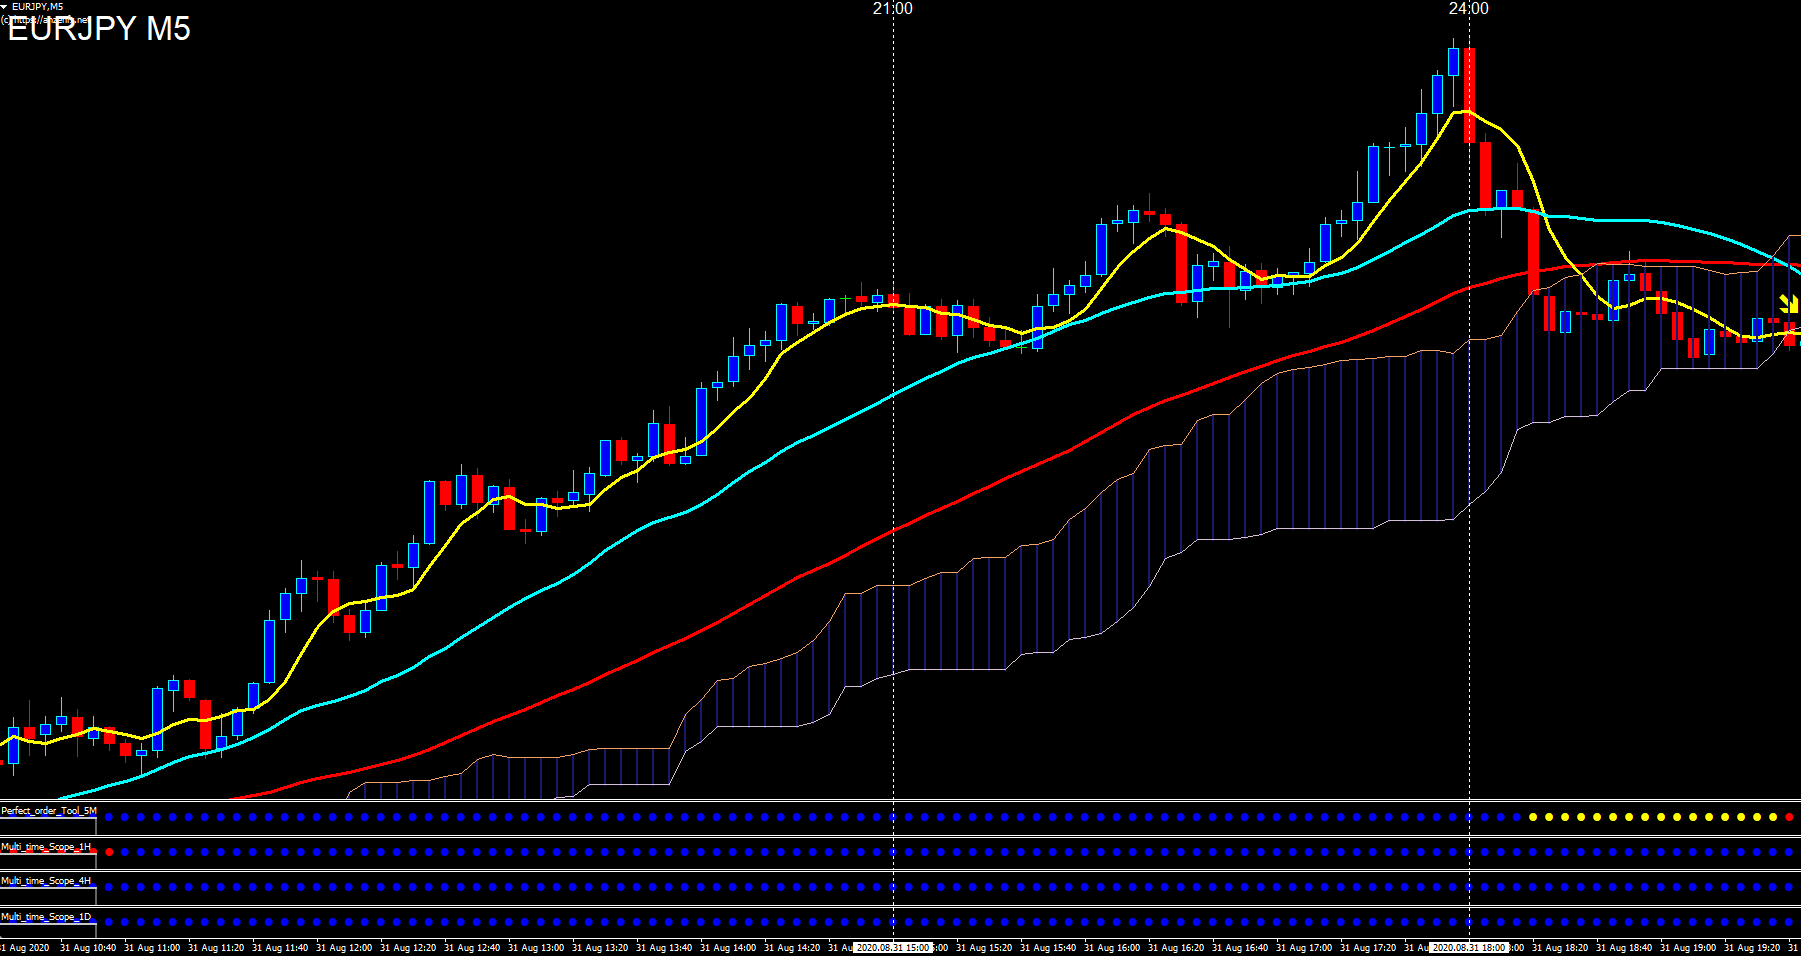
Task: Click the 31 Aug 16:00 time label
Action: pos(1112,948)
